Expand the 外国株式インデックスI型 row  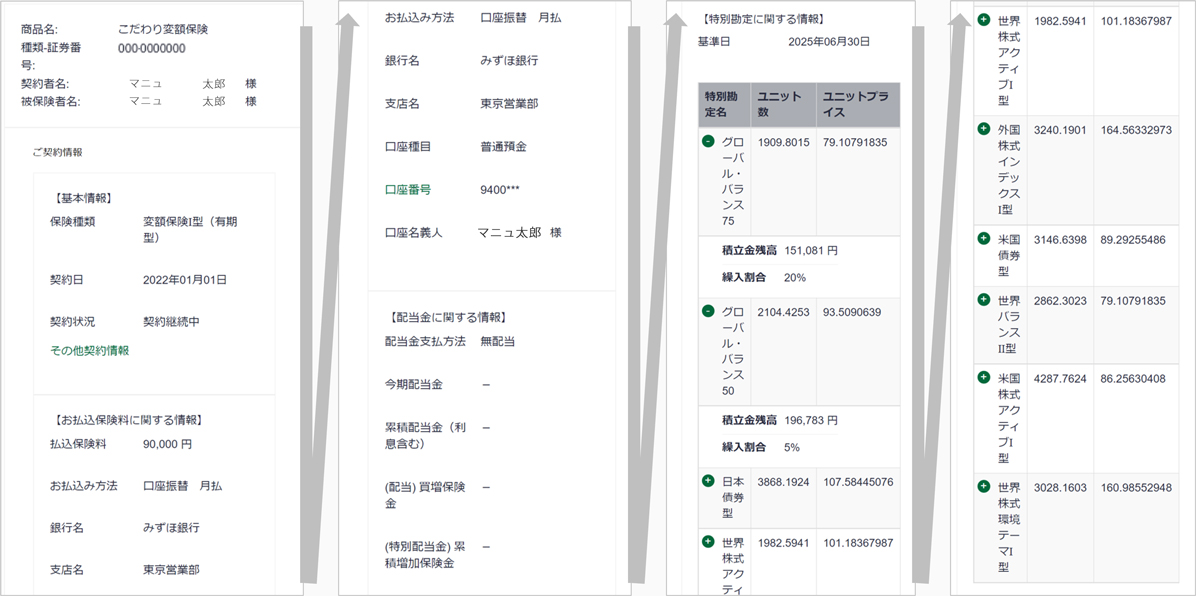[x=984, y=128]
